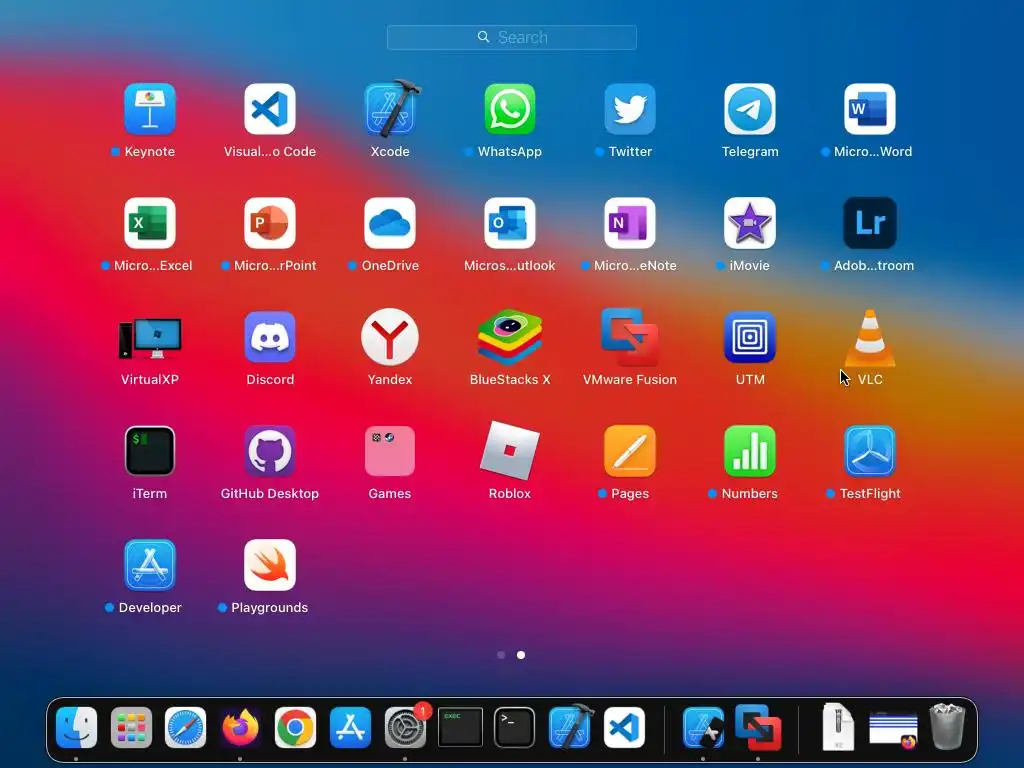Open the zip archive file in the Dock

point(839,727)
